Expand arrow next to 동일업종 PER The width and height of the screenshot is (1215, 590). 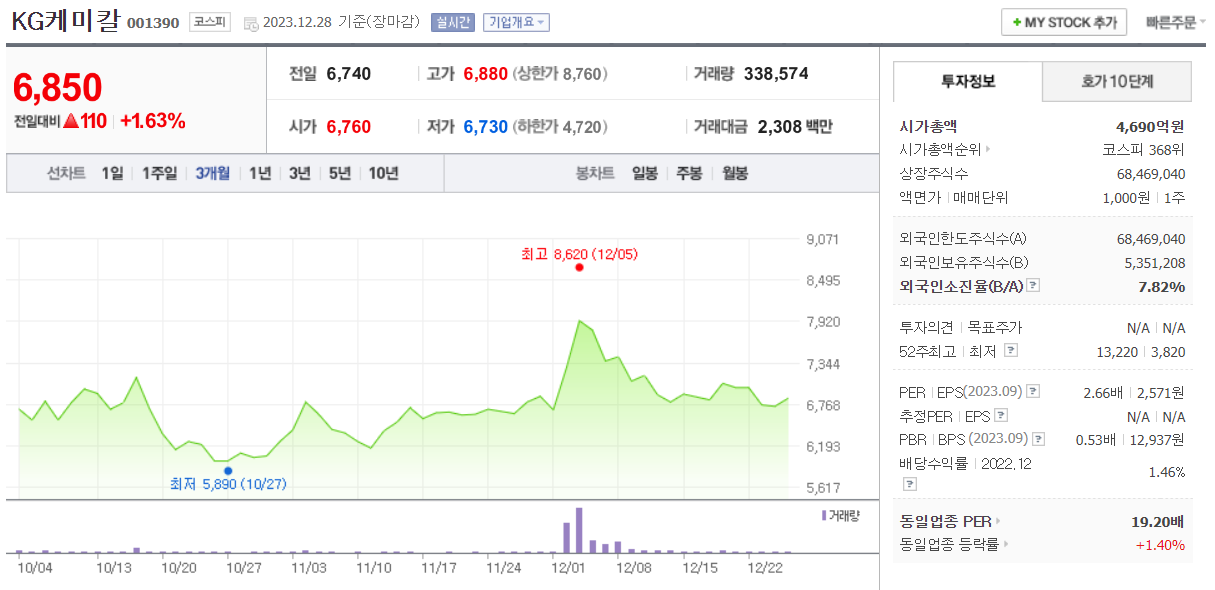click(x=997, y=521)
